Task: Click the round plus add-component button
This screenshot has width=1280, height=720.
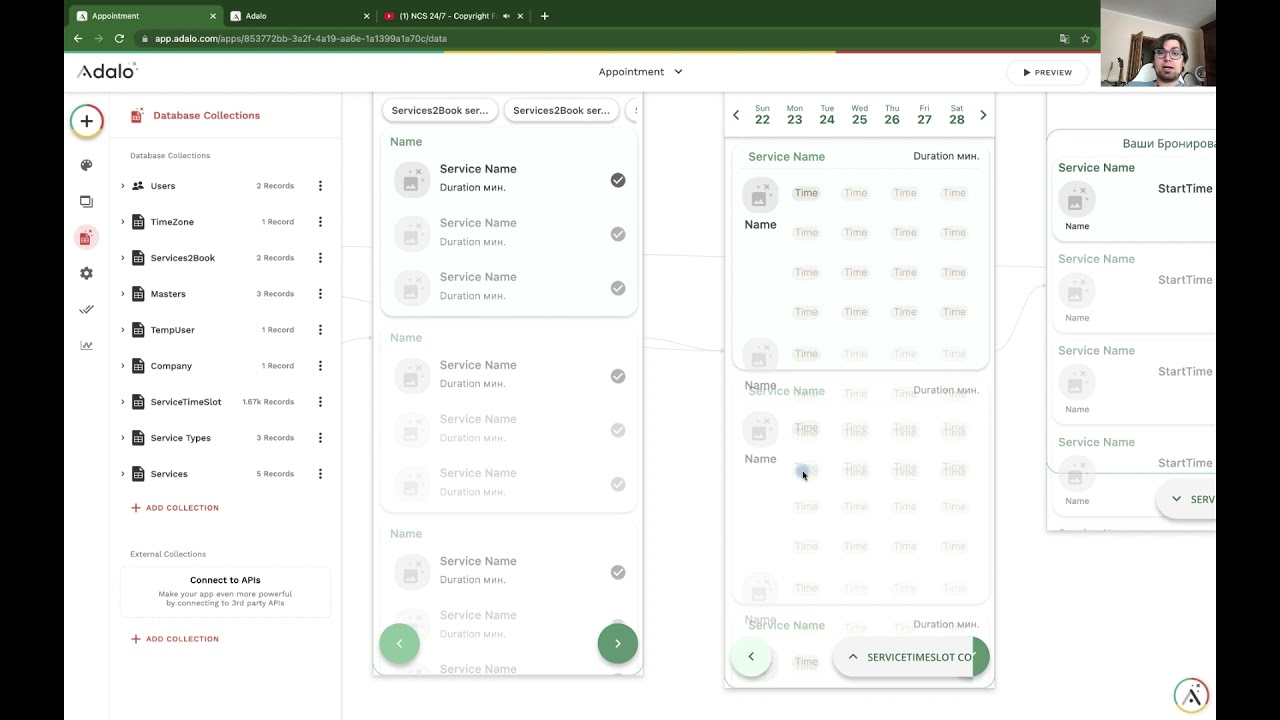Action: pos(86,121)
